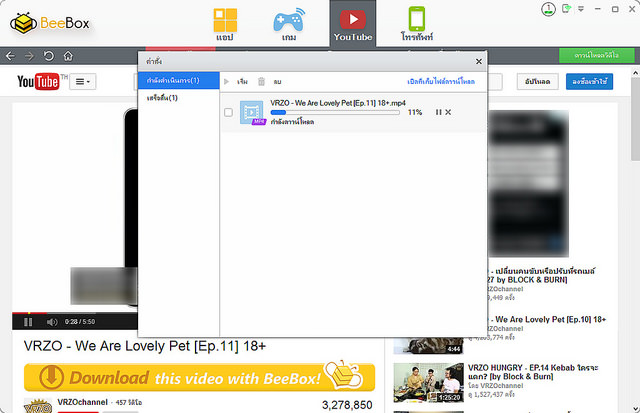Pause the VRZO Ep.11 download
The height and width of the screenshot is (413, 640).
(438, 112)
